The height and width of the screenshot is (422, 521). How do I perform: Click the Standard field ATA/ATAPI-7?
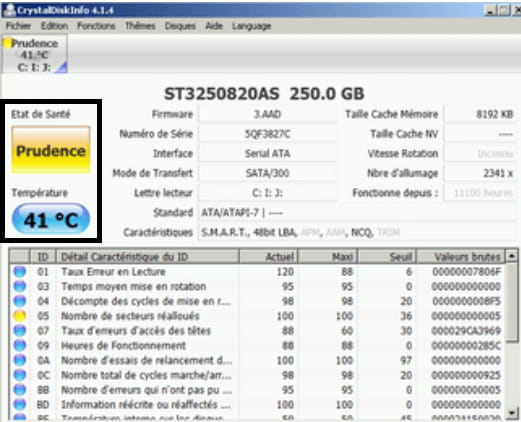point(357,212)
